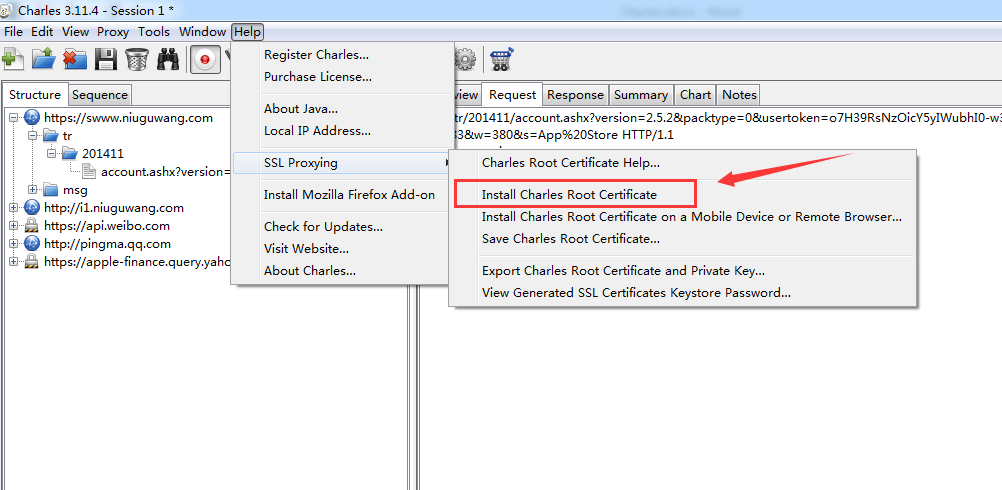Switch to the Notes tab
Screen dimensions: 1002x490
739,95
